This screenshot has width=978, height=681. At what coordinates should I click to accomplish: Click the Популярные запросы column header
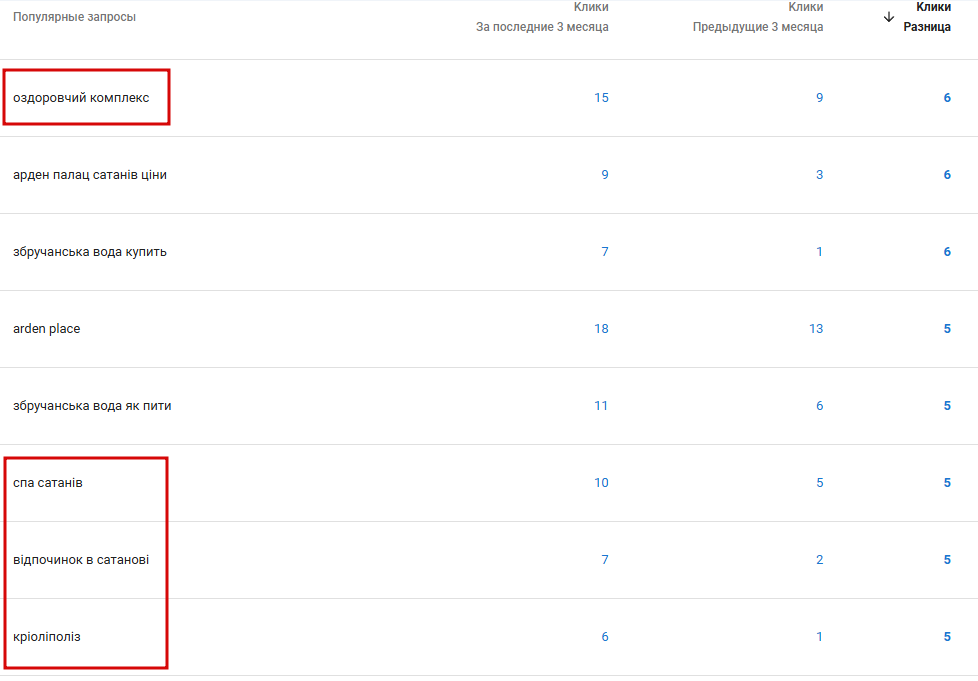[x=74, y=17]
